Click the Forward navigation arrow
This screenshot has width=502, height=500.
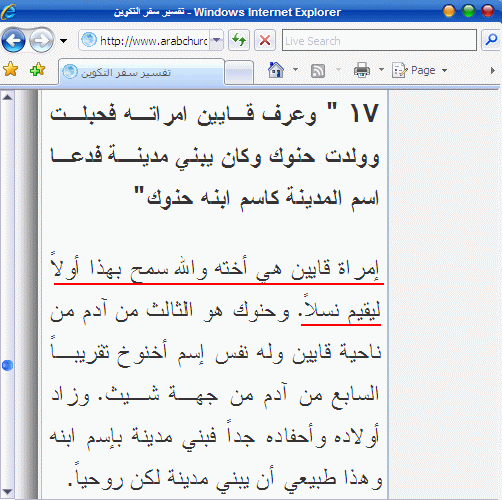42,41
